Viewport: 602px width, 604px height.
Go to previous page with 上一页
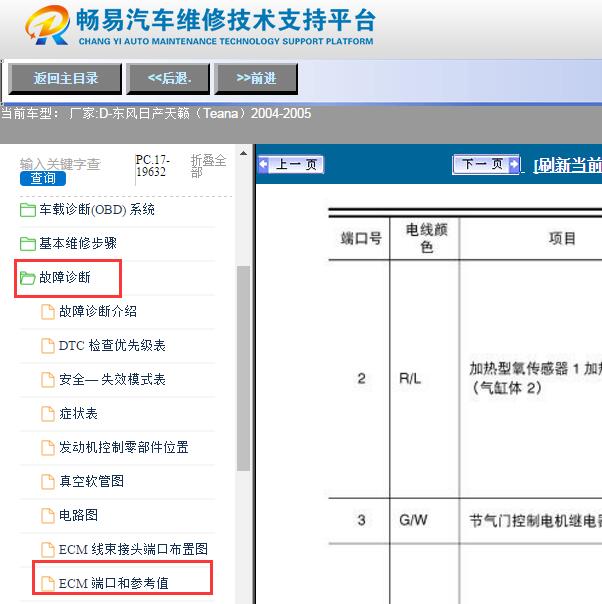(x=291, y=164)
